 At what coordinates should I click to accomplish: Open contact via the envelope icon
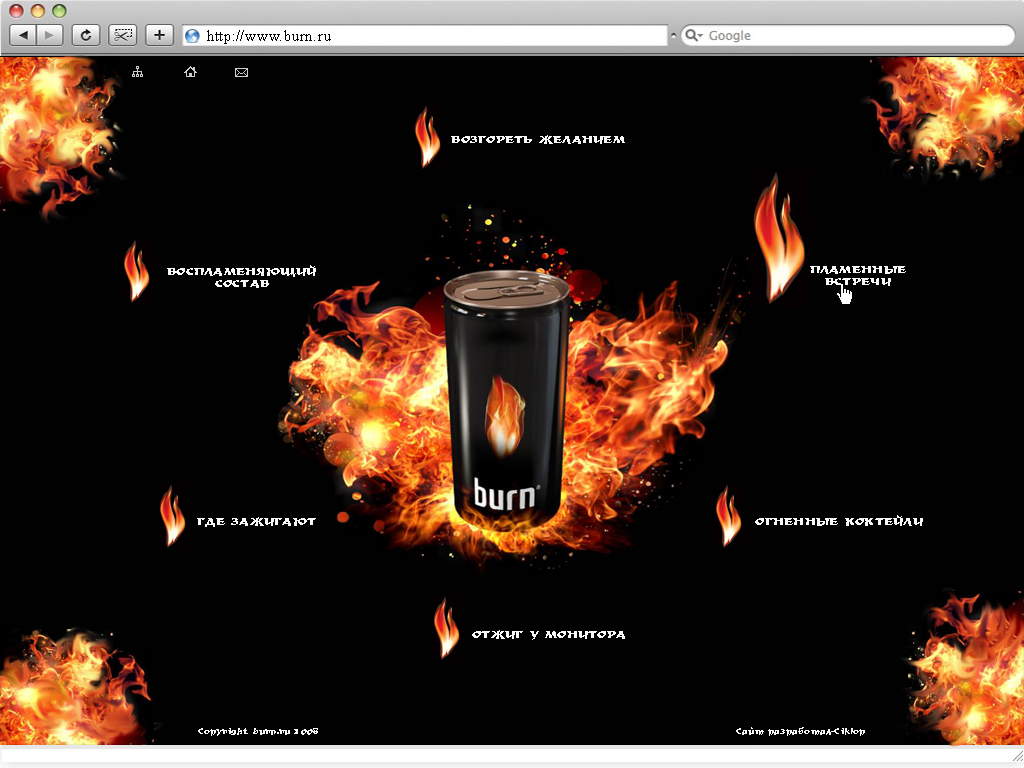tap(240, 71)
